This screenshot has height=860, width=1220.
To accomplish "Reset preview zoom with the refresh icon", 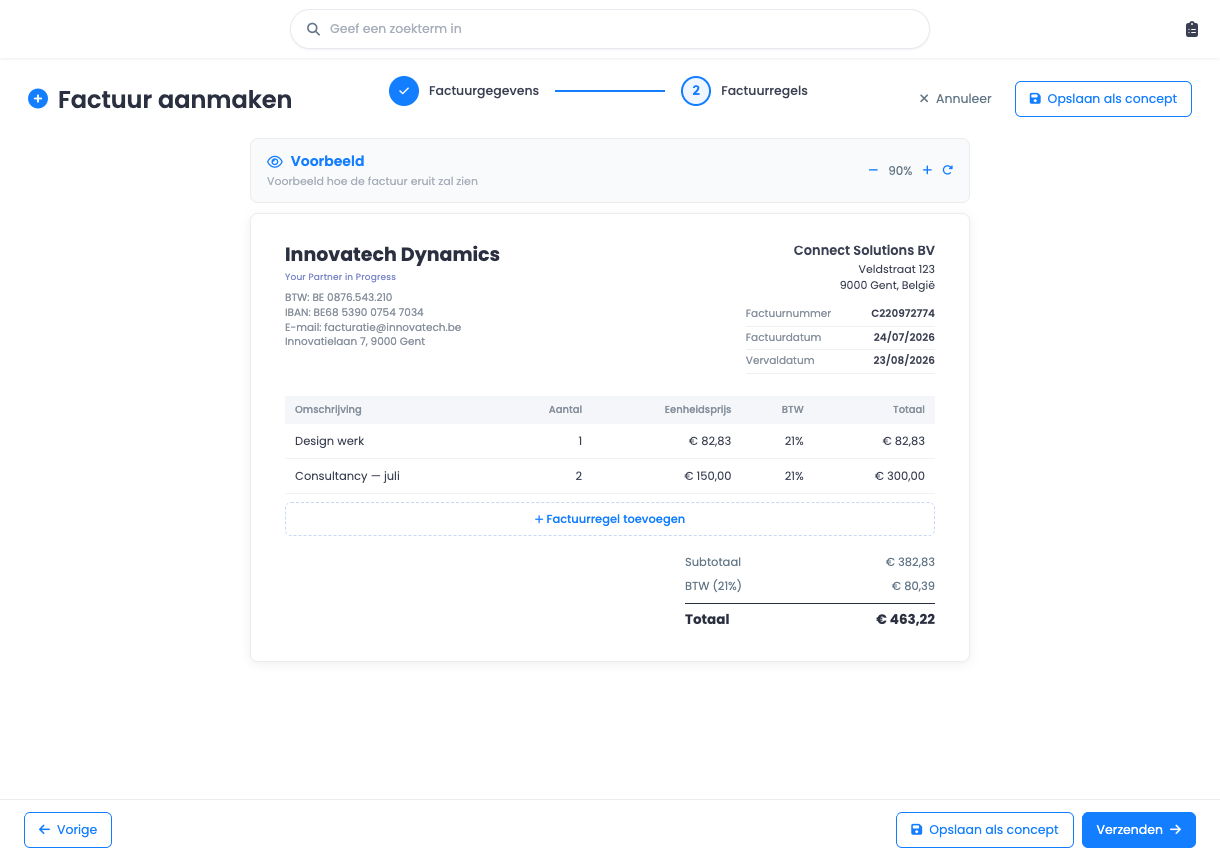I will (x=948, y=170).
